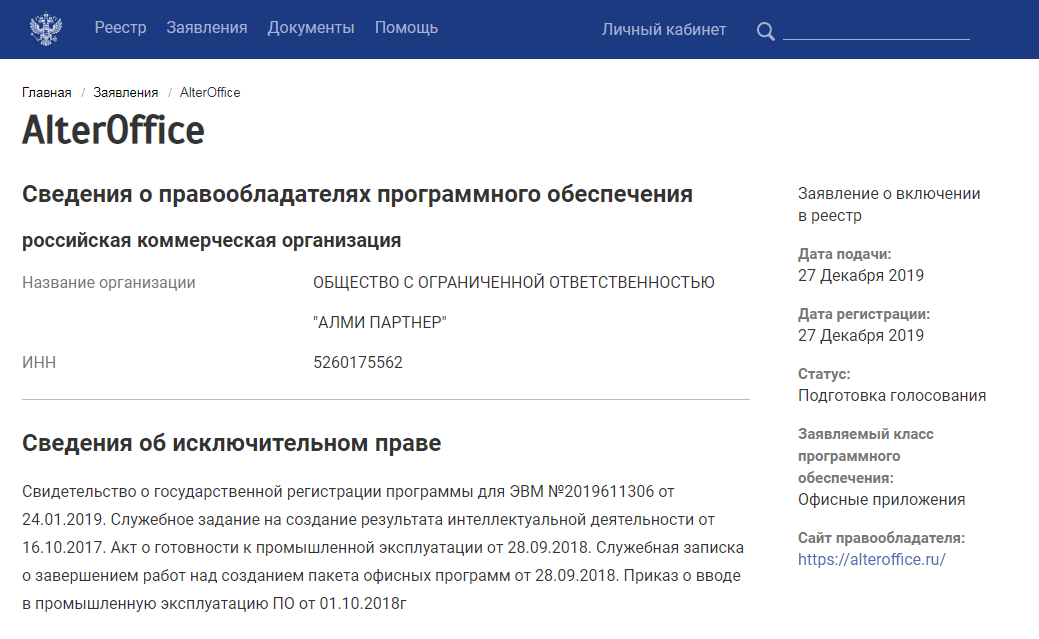The height and width of the screenshot is (639, 1039).
Task: Click the ОБЩЕСТВО С ОГРАНИЧЕННОЙ ОТВЕТСТВЕННОСТЬЮ text
Action: pyautogui.click(x=514, y=282)
